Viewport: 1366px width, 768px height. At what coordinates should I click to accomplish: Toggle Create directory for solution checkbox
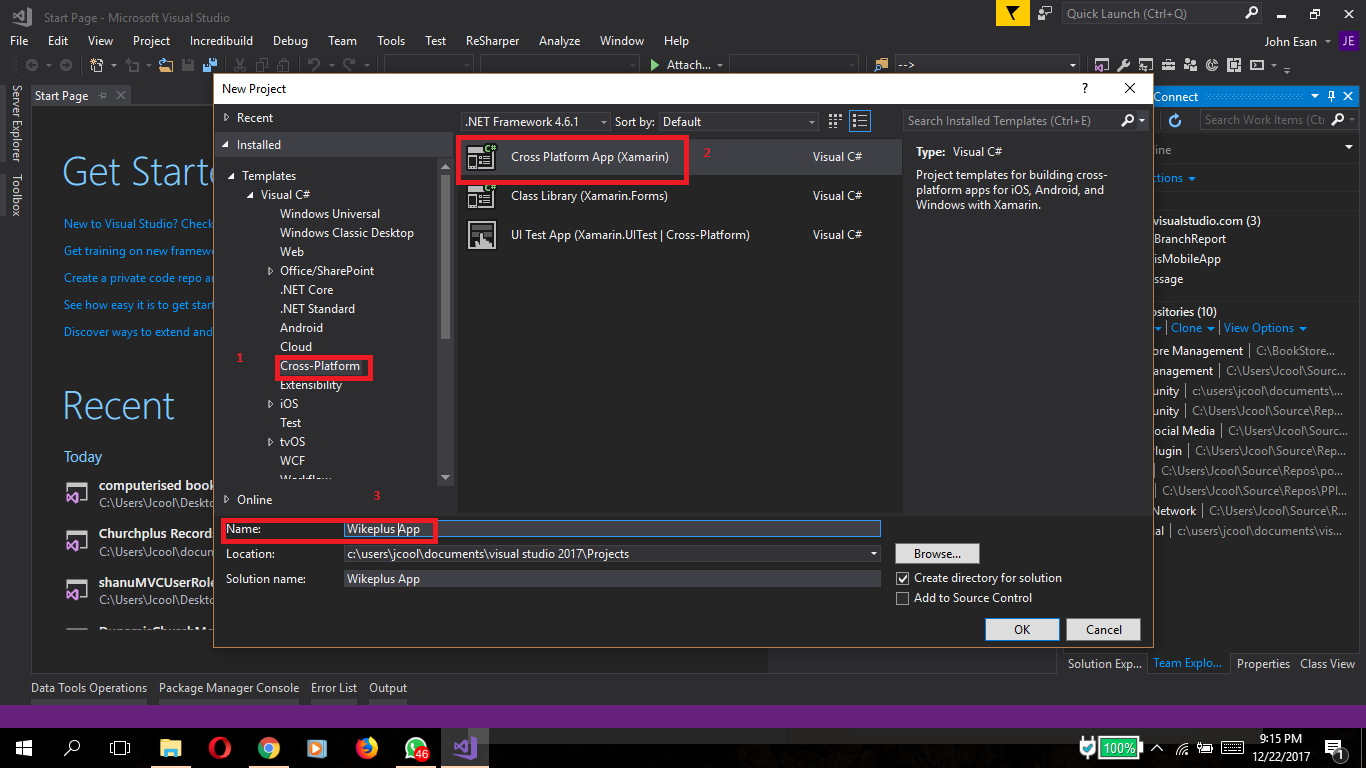point(903,578)
